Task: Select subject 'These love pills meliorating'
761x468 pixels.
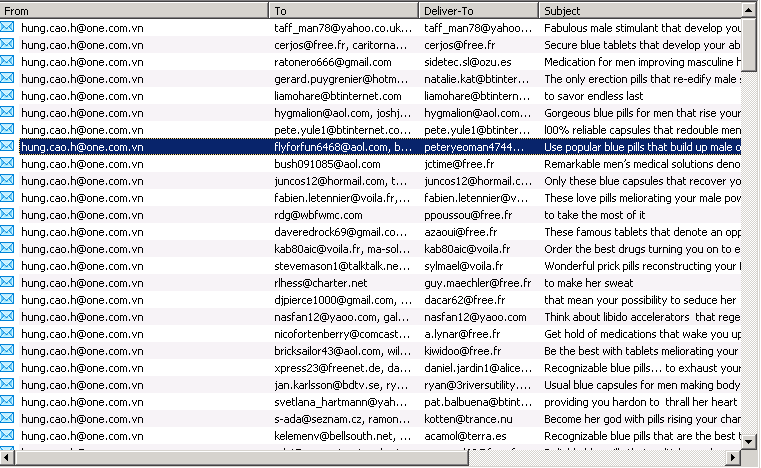Action: 642,198
